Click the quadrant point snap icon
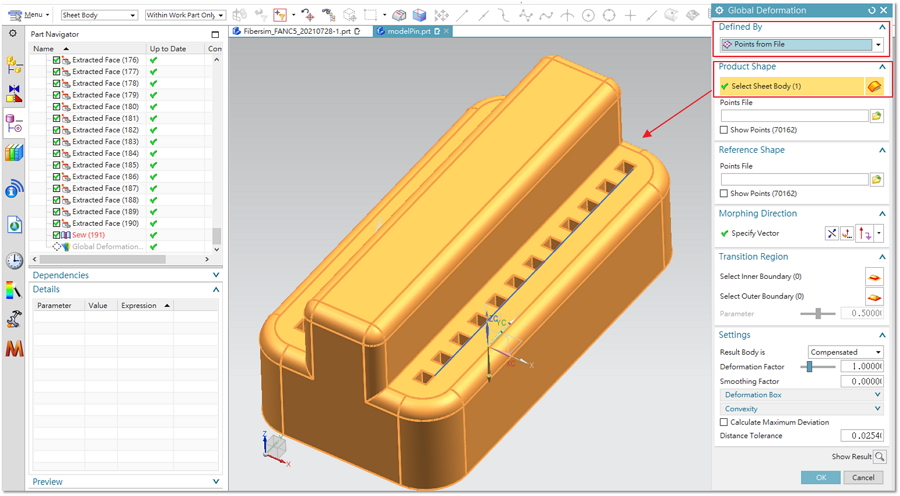Image resolution: width=900 pixels, height=496 pixels. click(610, 16)
